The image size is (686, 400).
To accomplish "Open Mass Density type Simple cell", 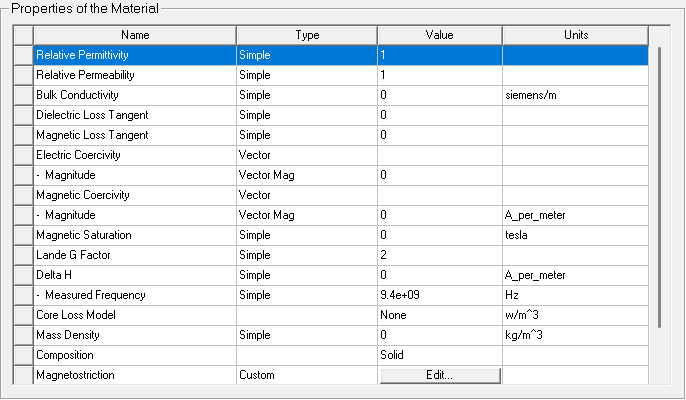I will 307,335.
